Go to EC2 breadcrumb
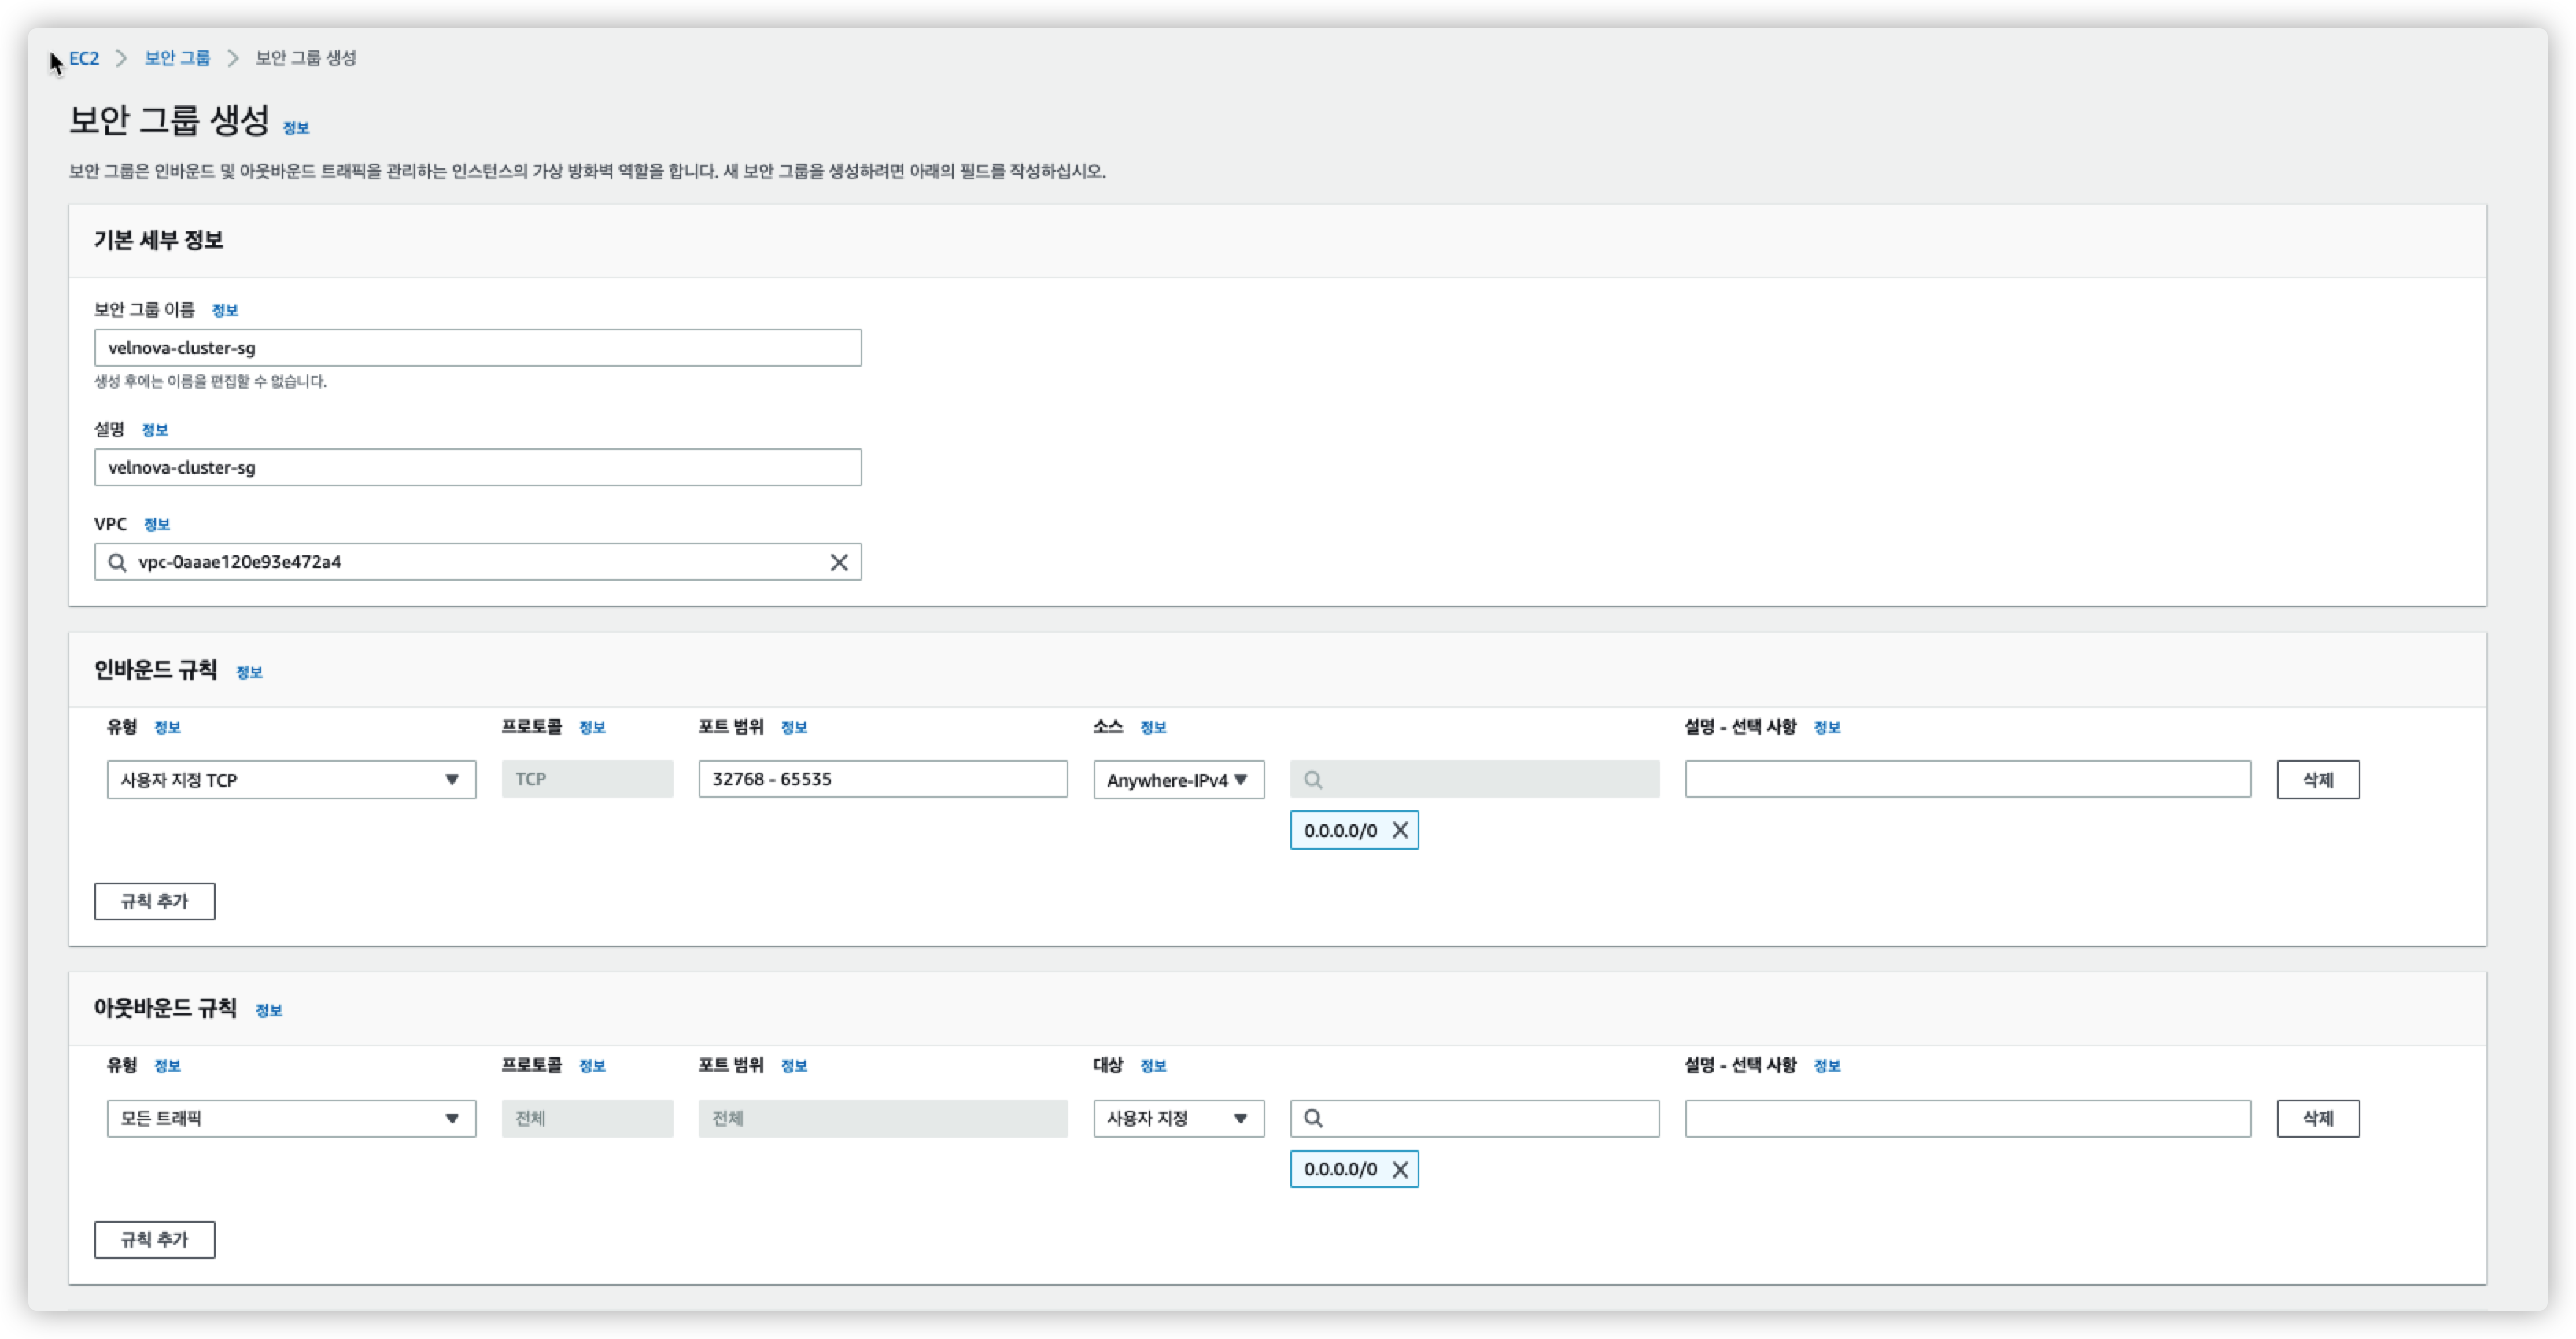 [x=84, y=58]
